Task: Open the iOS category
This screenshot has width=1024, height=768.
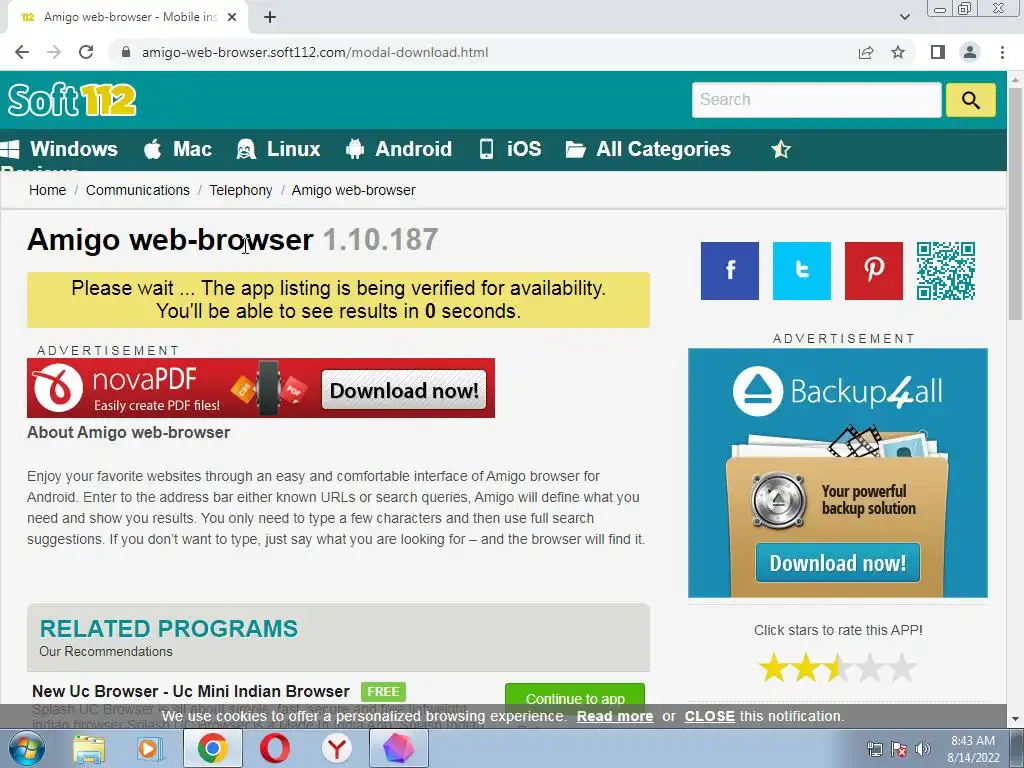Action: point(510,149)
